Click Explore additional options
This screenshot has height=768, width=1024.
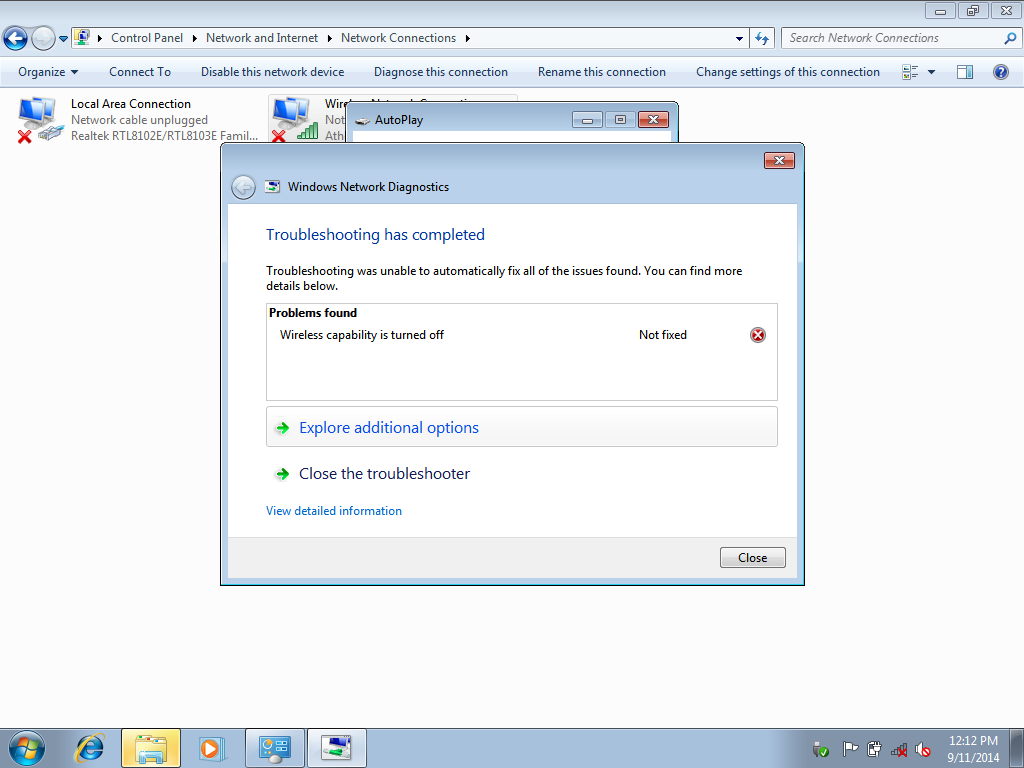(522, 427)
